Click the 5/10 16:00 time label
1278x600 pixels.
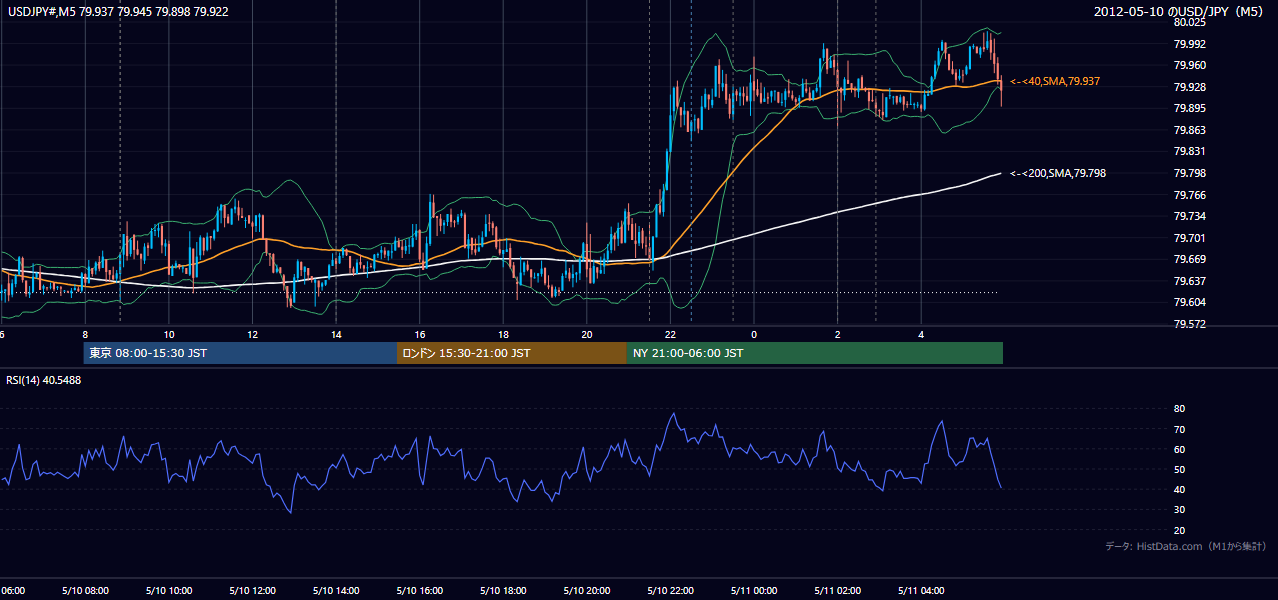tap(420, 591)
